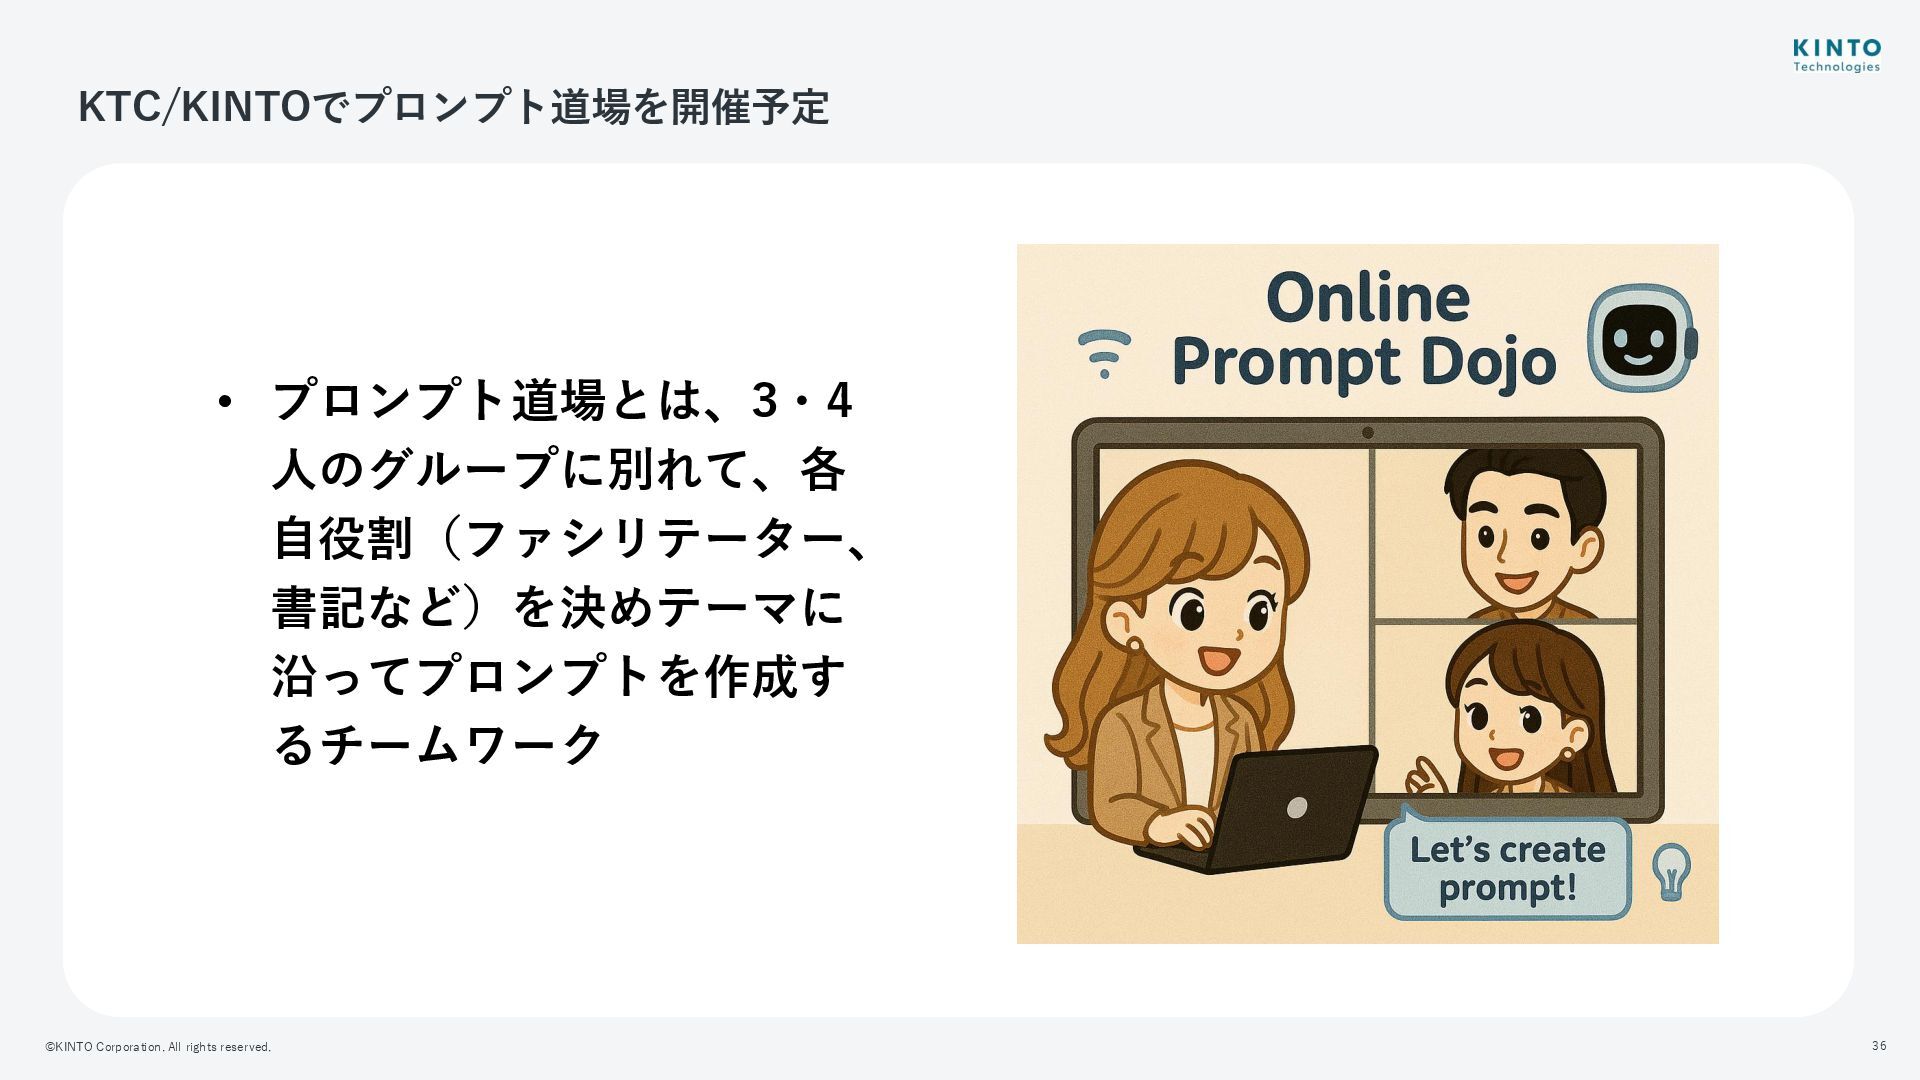
Task: Click the KINTO Technologies logo
Action: [x=1836, y=55]
